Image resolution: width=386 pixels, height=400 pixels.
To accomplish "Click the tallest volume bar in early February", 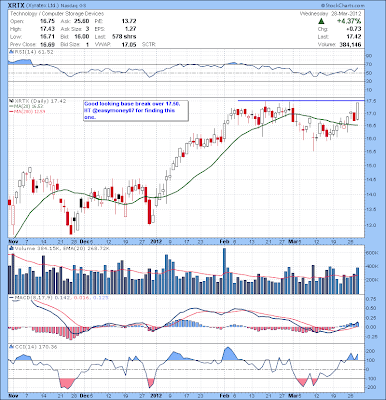I will point(224,271).
